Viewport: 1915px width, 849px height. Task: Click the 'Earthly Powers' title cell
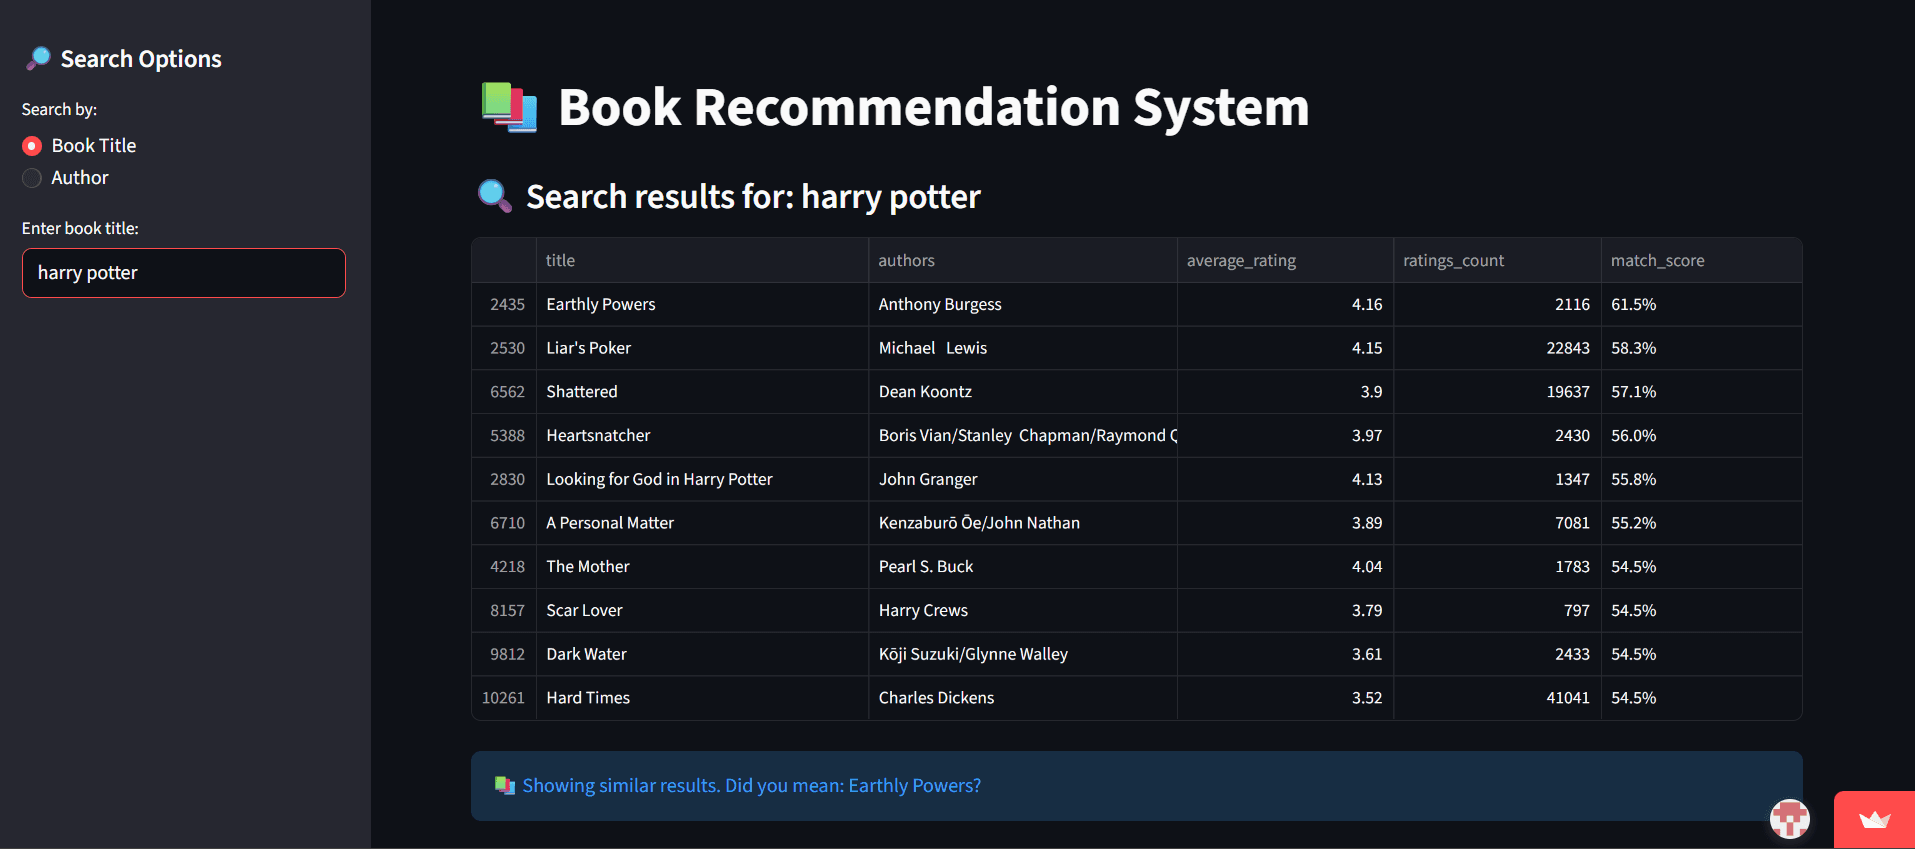pyautogui.click(x=702, y=304)
